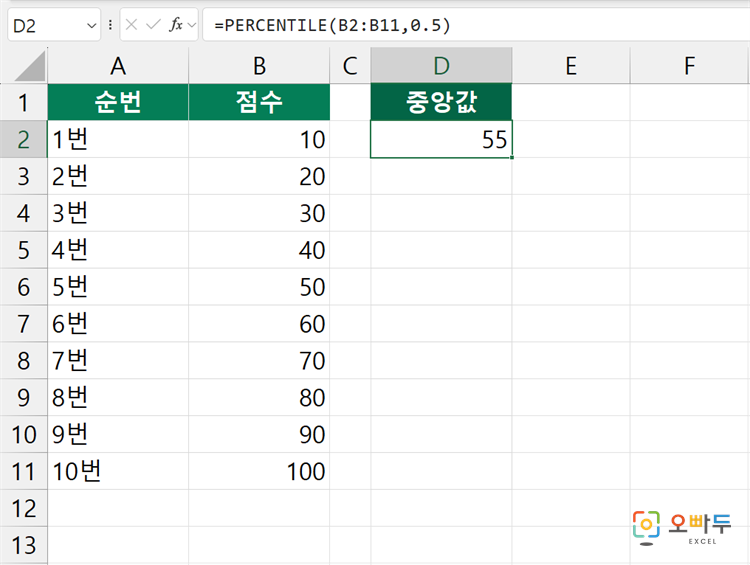This screenshot has width=750, height=565.
Task: Select row 13 header
Action: click(x=23, y=545)
